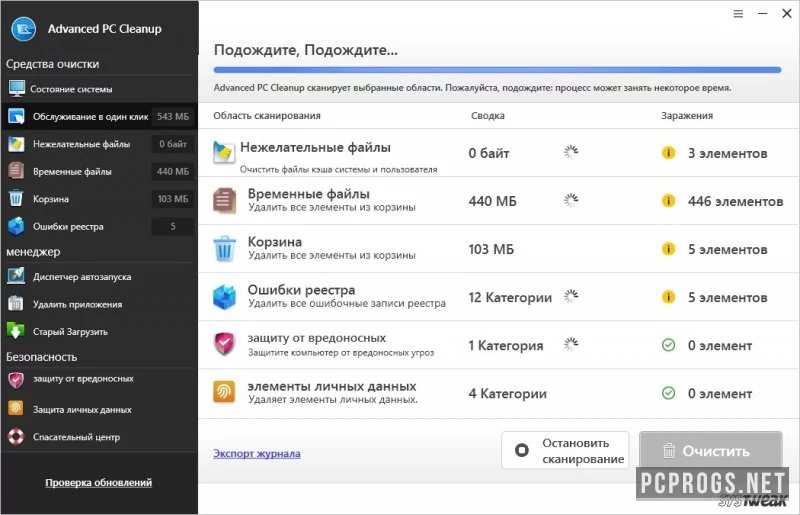This screenshot has width=800, height=515.
Task: Open Спасательный центр in the sidebar
Action: 99,437
